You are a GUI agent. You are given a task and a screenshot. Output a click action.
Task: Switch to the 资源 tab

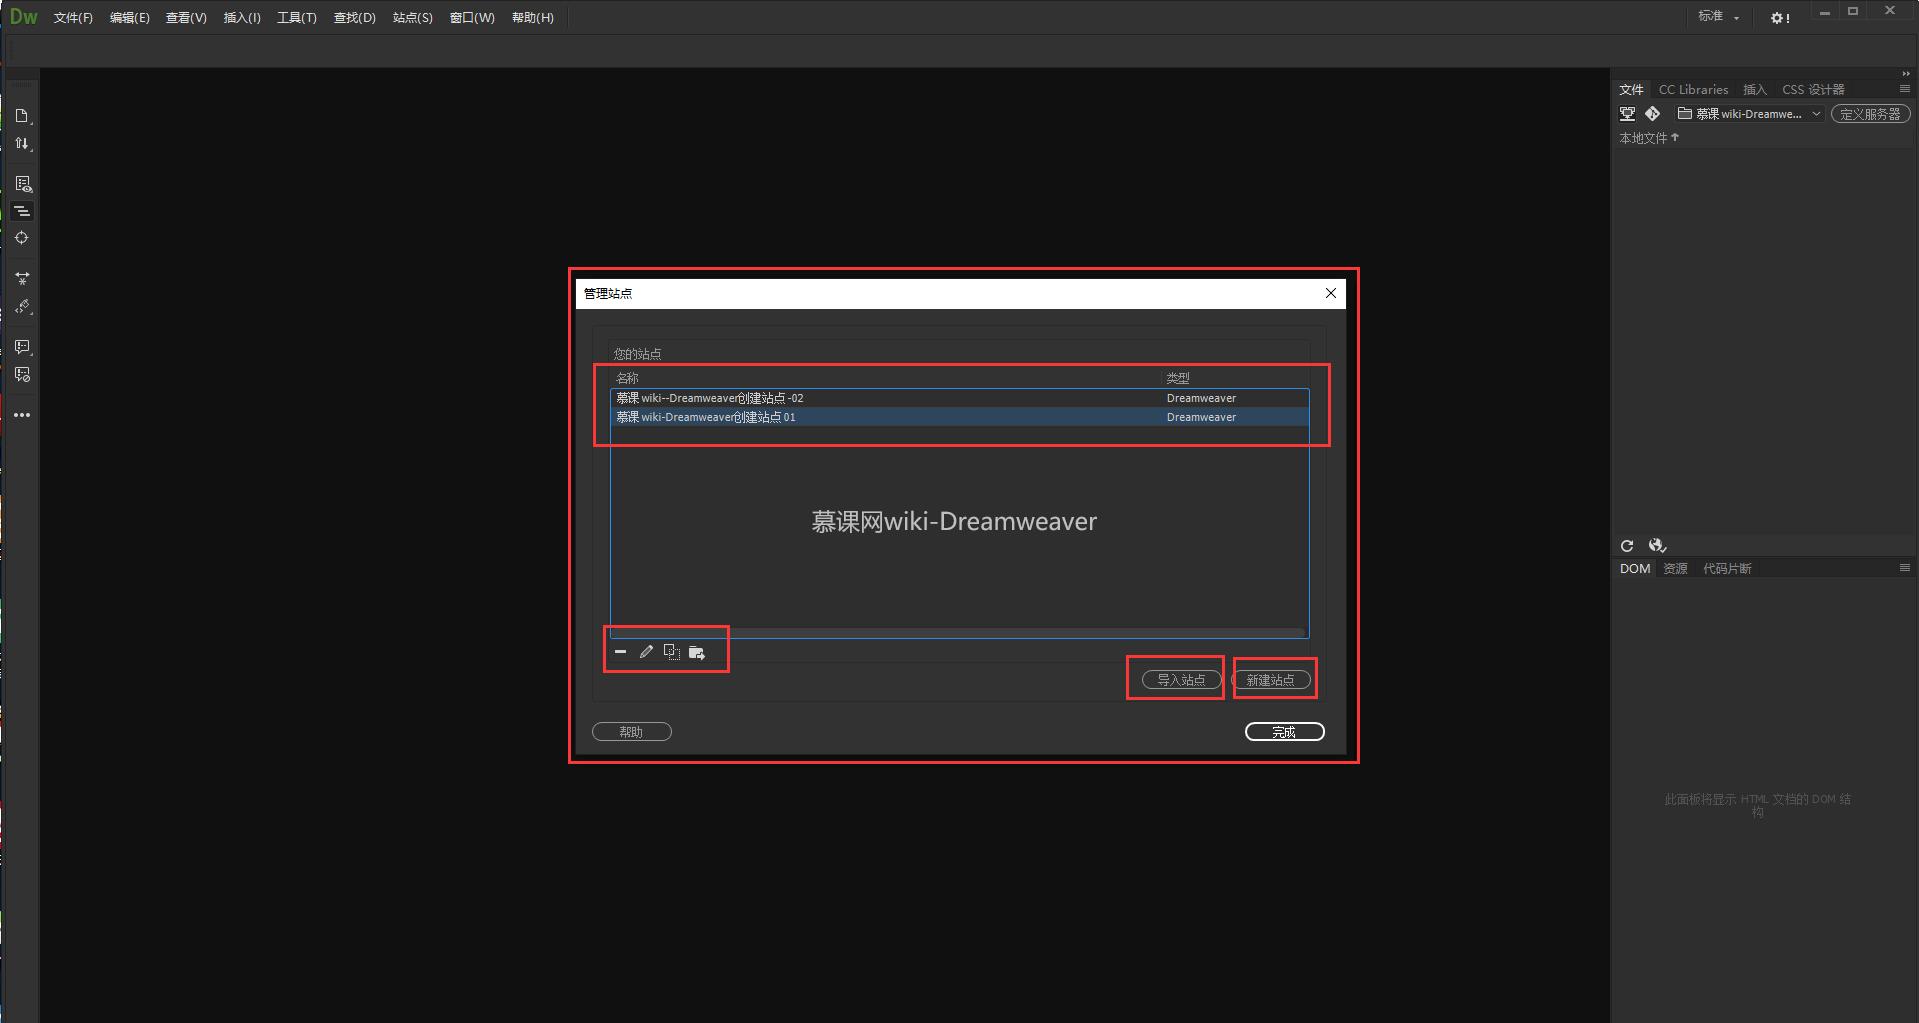pyautogui.click(x=1675, y=569)
